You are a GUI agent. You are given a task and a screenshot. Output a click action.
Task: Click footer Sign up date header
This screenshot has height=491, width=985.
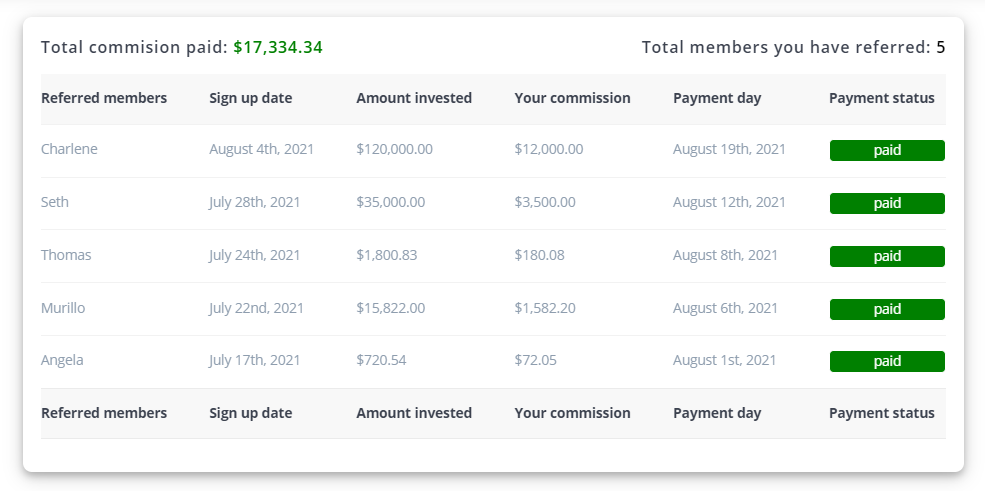coord(251,413)
